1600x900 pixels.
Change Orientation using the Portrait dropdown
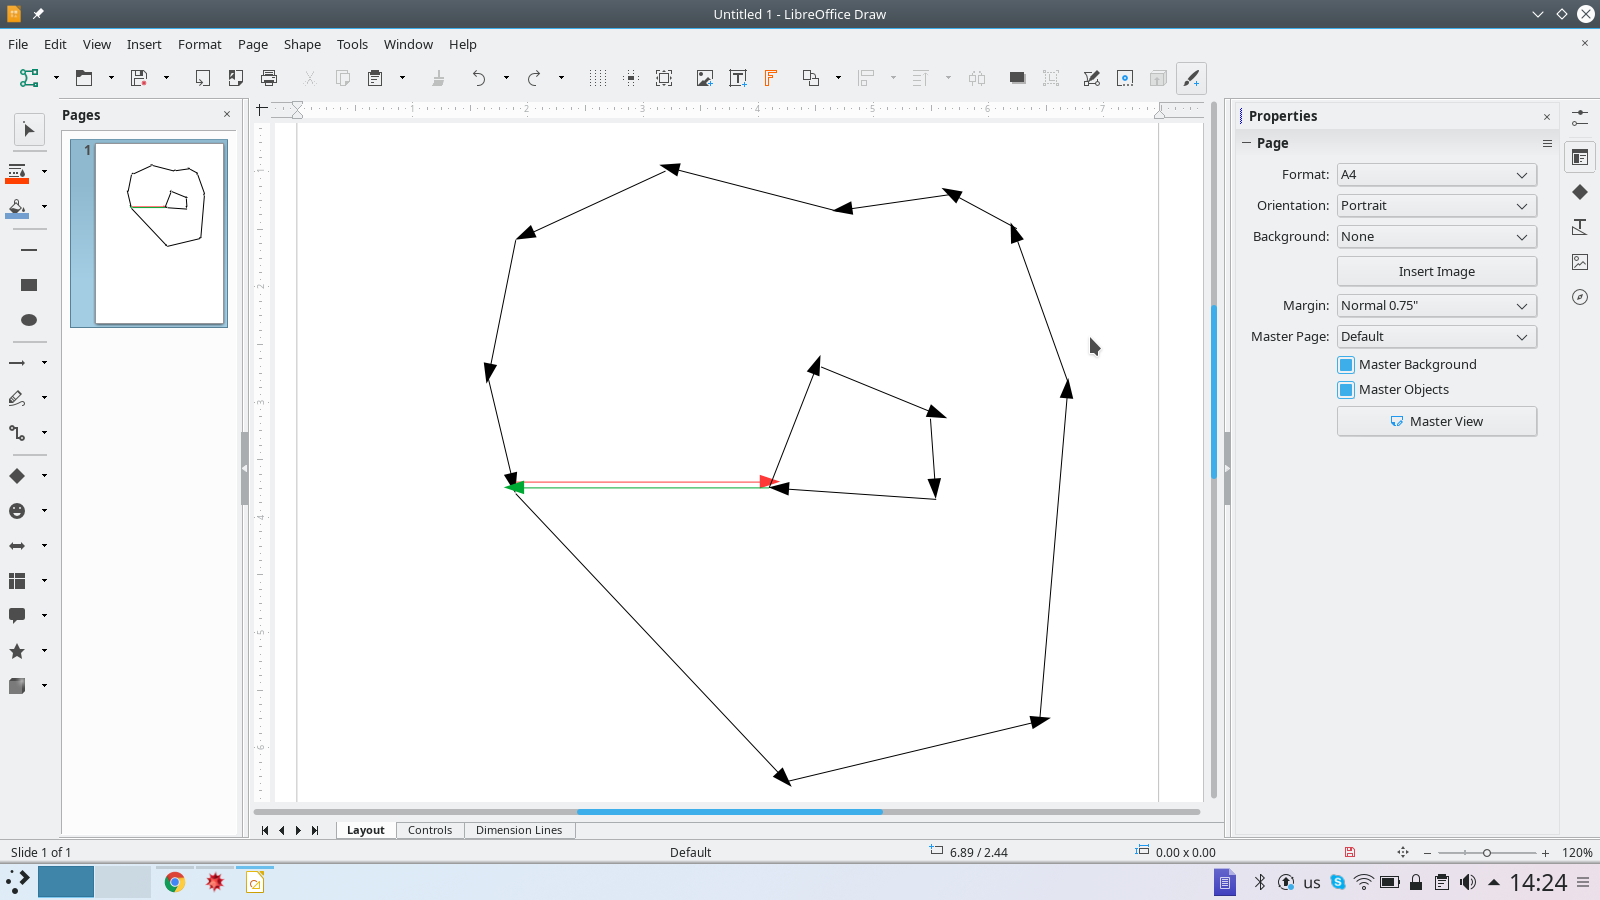point(1436,205)
